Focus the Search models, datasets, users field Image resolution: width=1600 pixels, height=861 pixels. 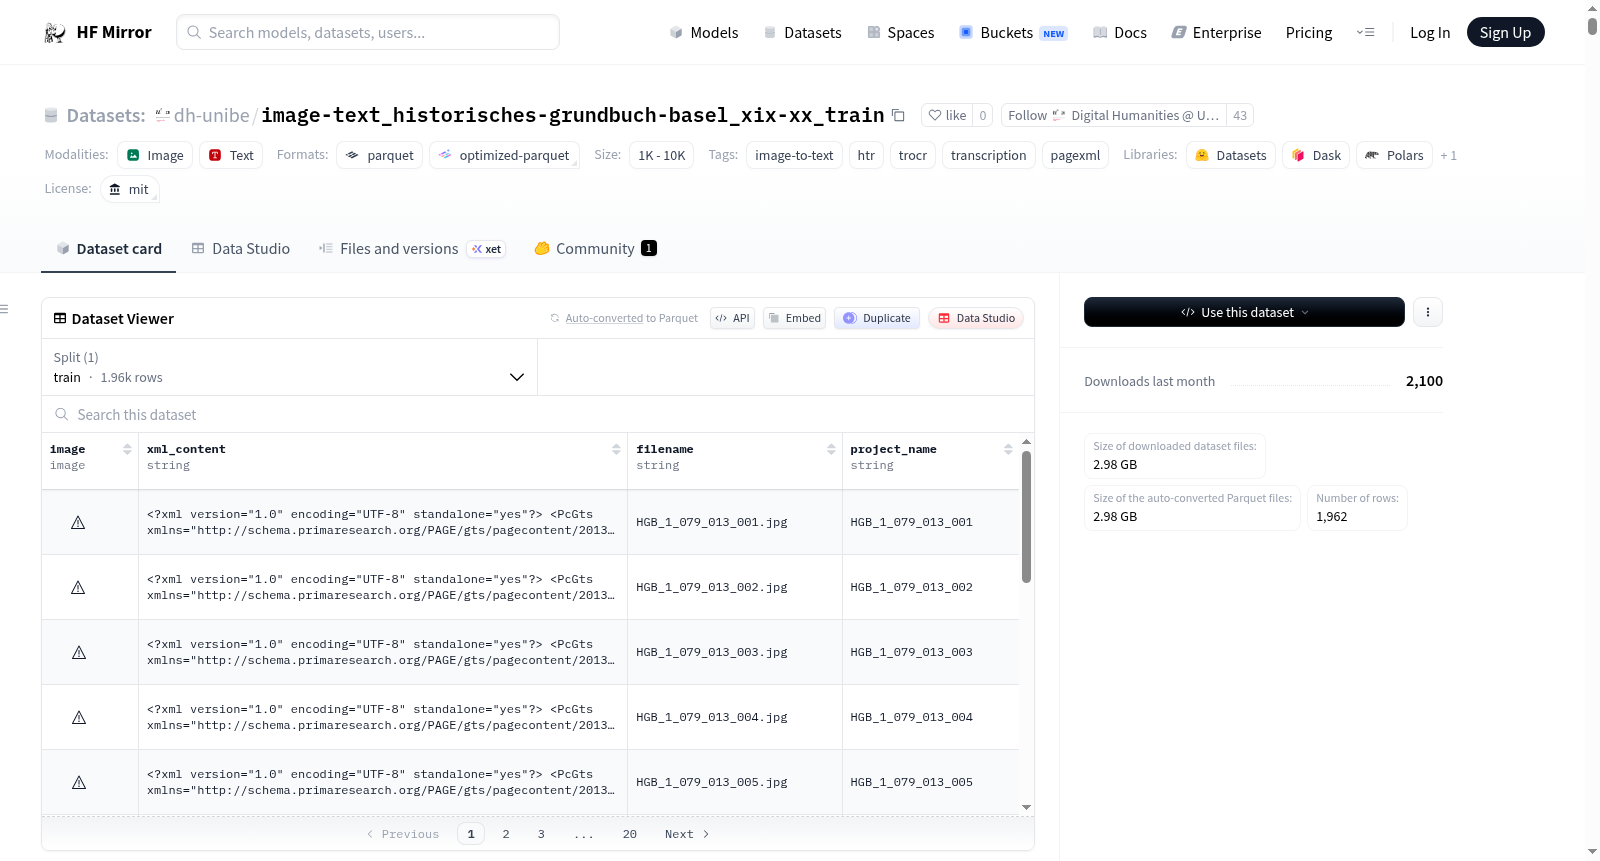click(x=368, y=32)
